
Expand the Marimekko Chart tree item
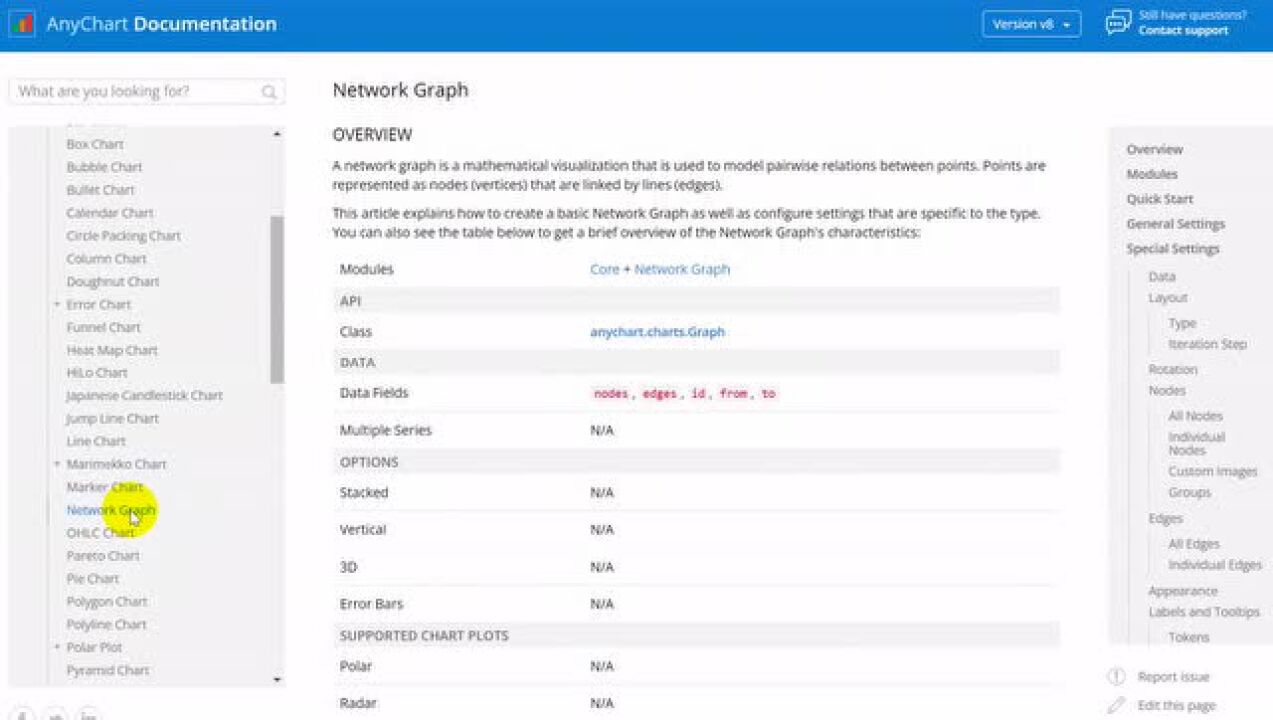tap(57, 464)
